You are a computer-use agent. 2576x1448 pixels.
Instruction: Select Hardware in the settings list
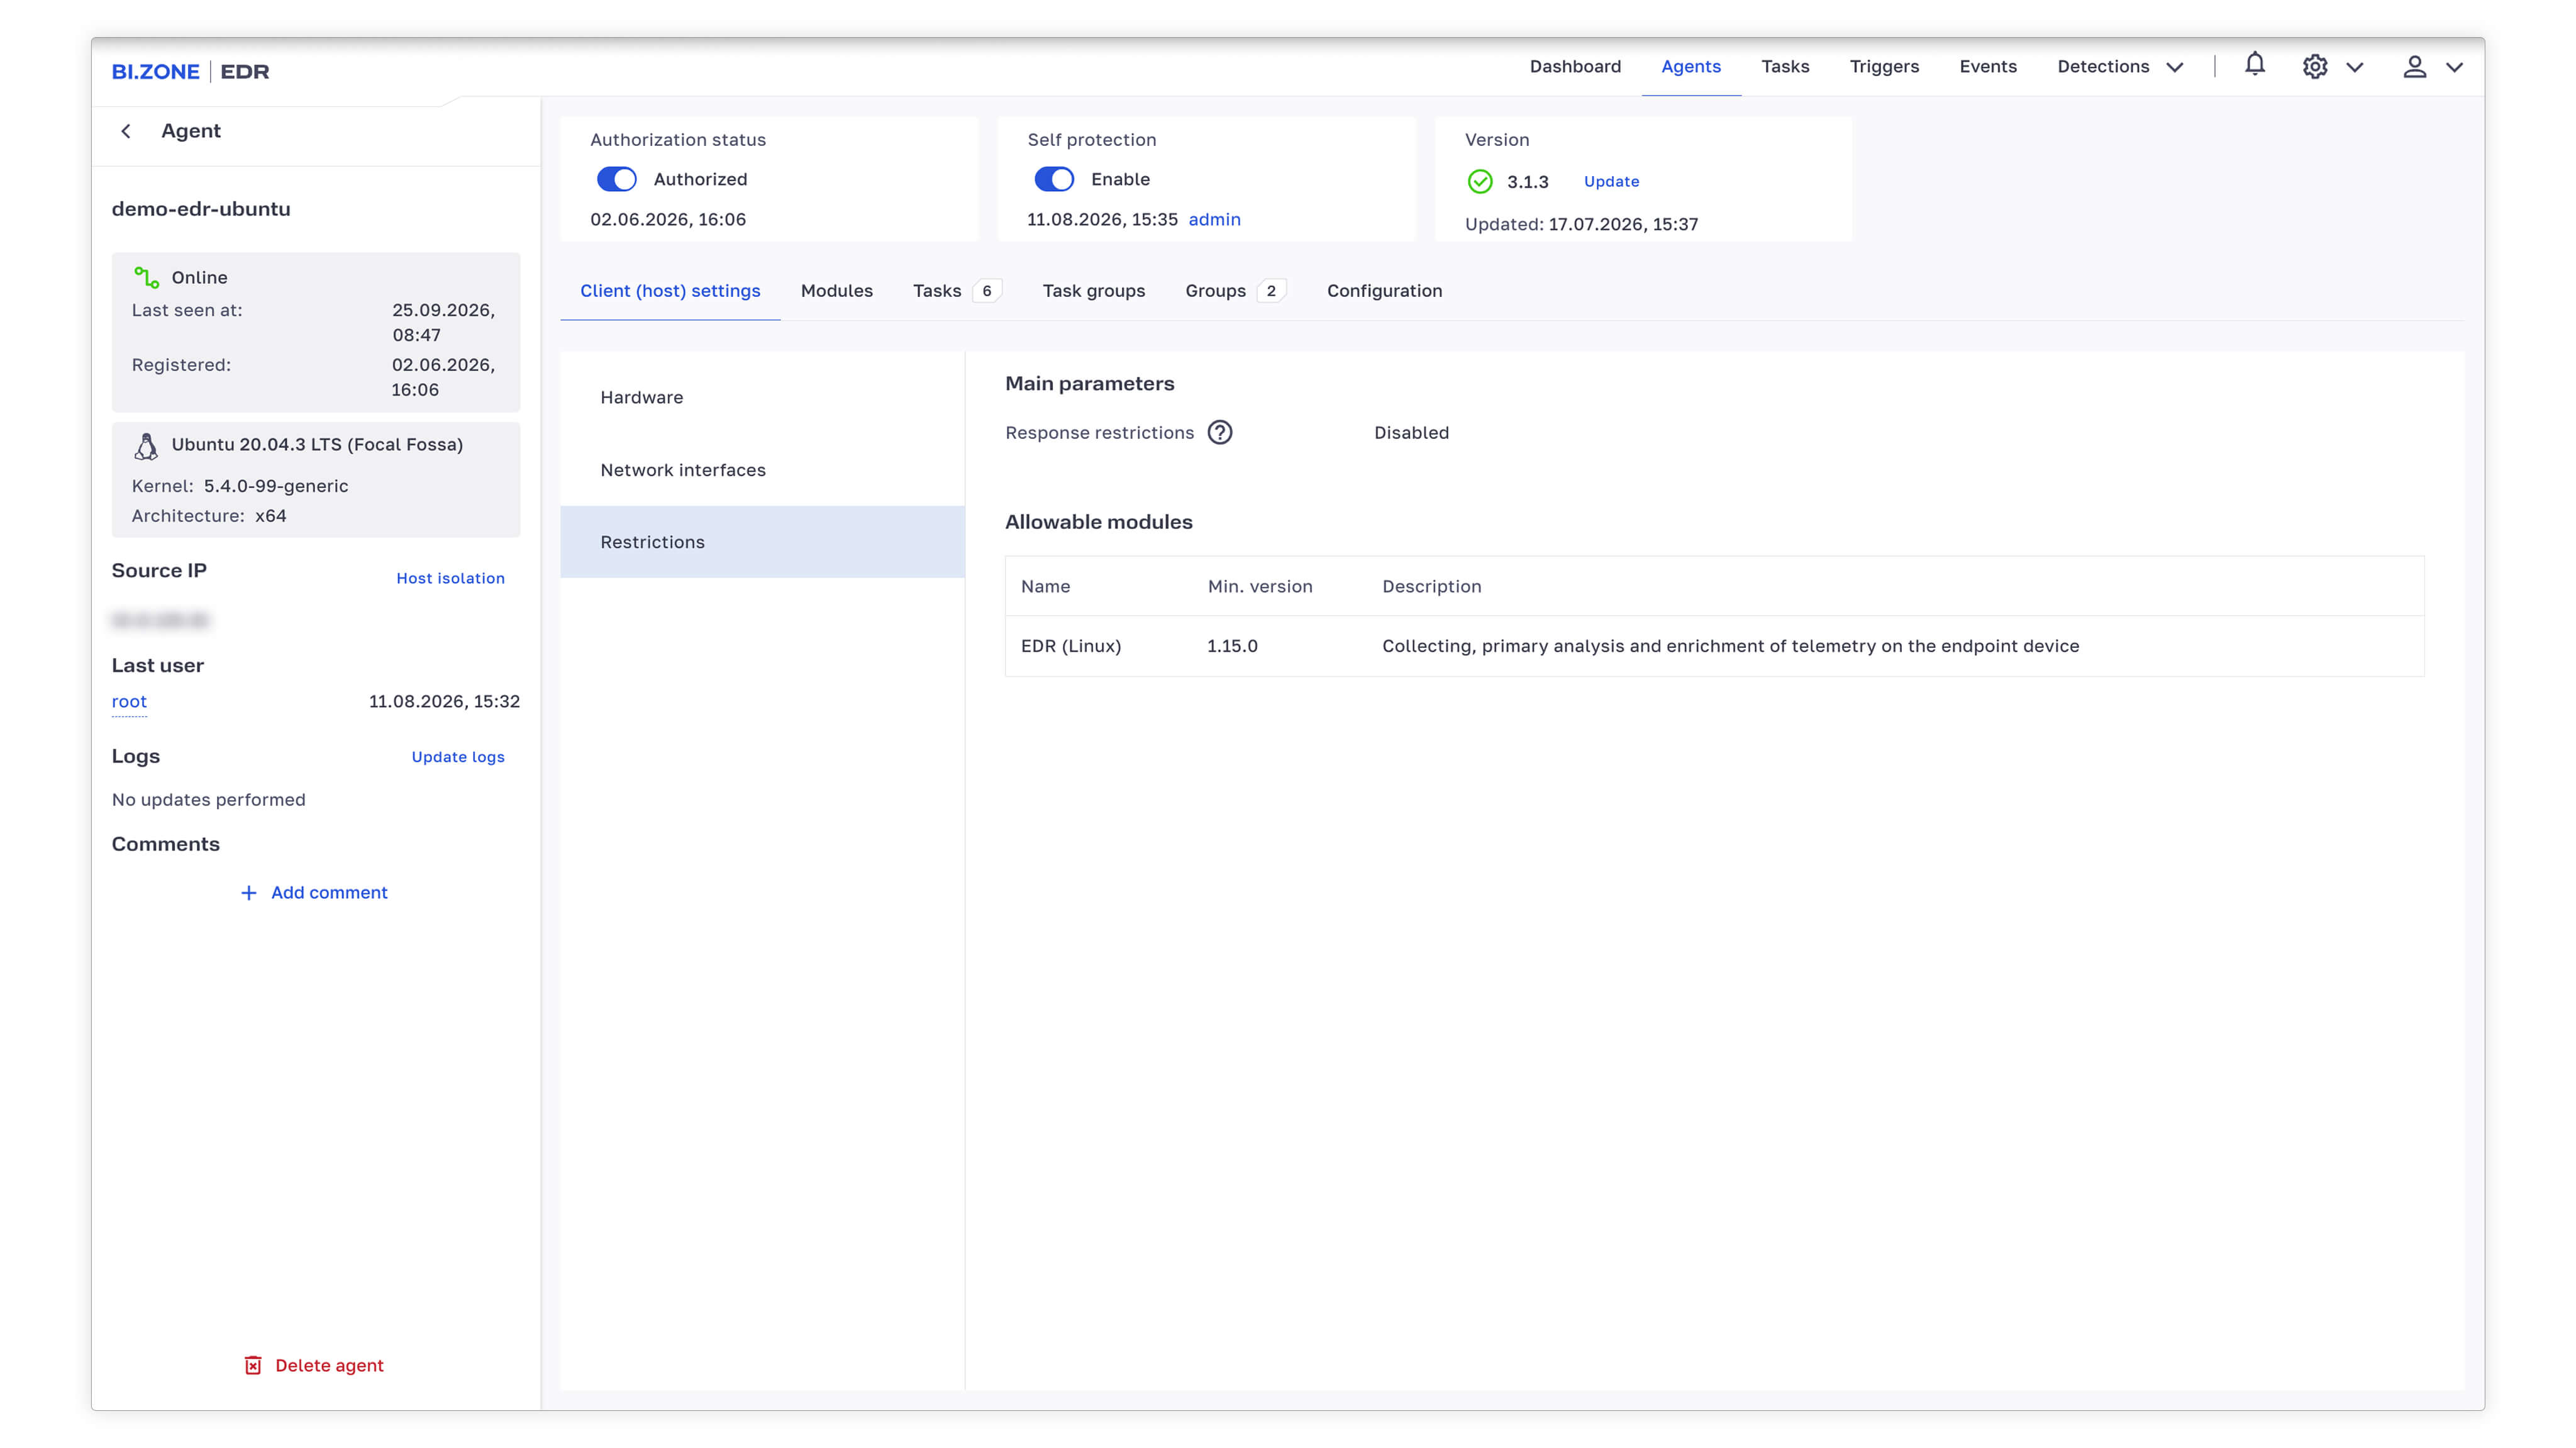tap(762, 398)
